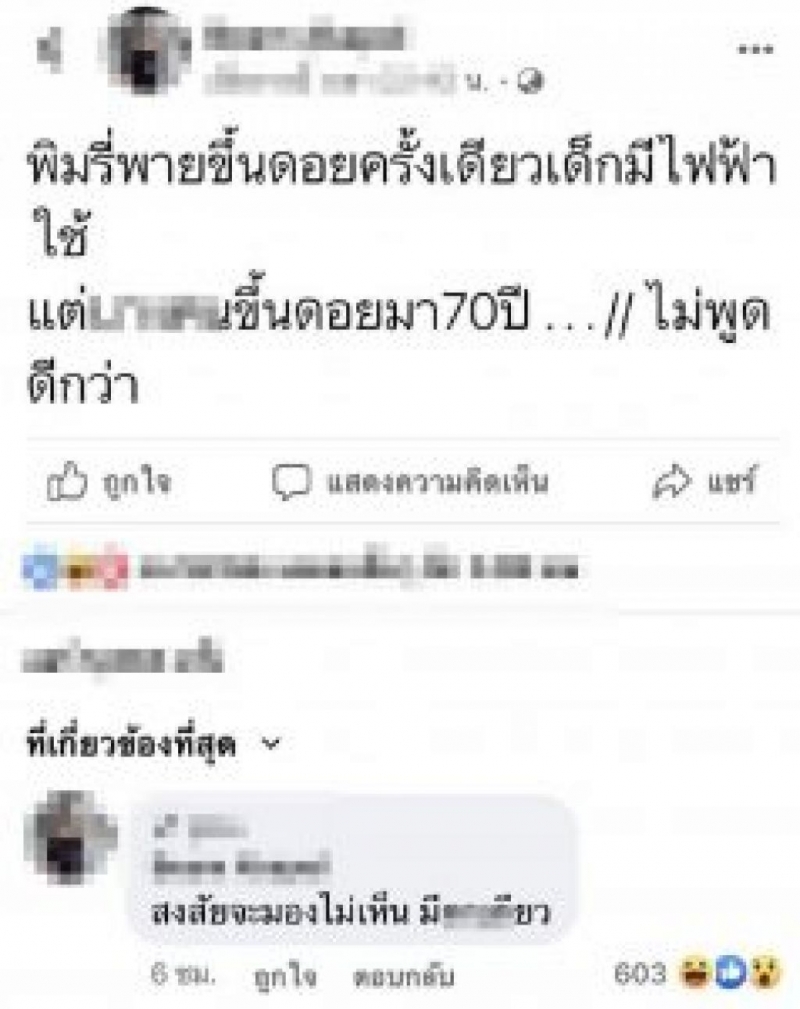Click the laughing emoji reaction on comment

[x=697, y=972]
